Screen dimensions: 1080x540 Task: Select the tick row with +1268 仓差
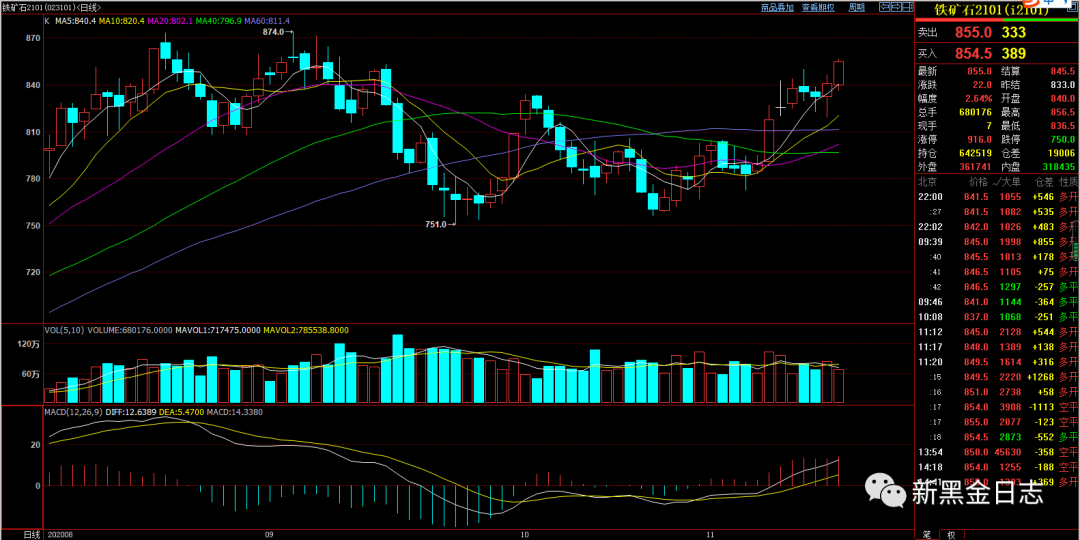tap(997, 377)
